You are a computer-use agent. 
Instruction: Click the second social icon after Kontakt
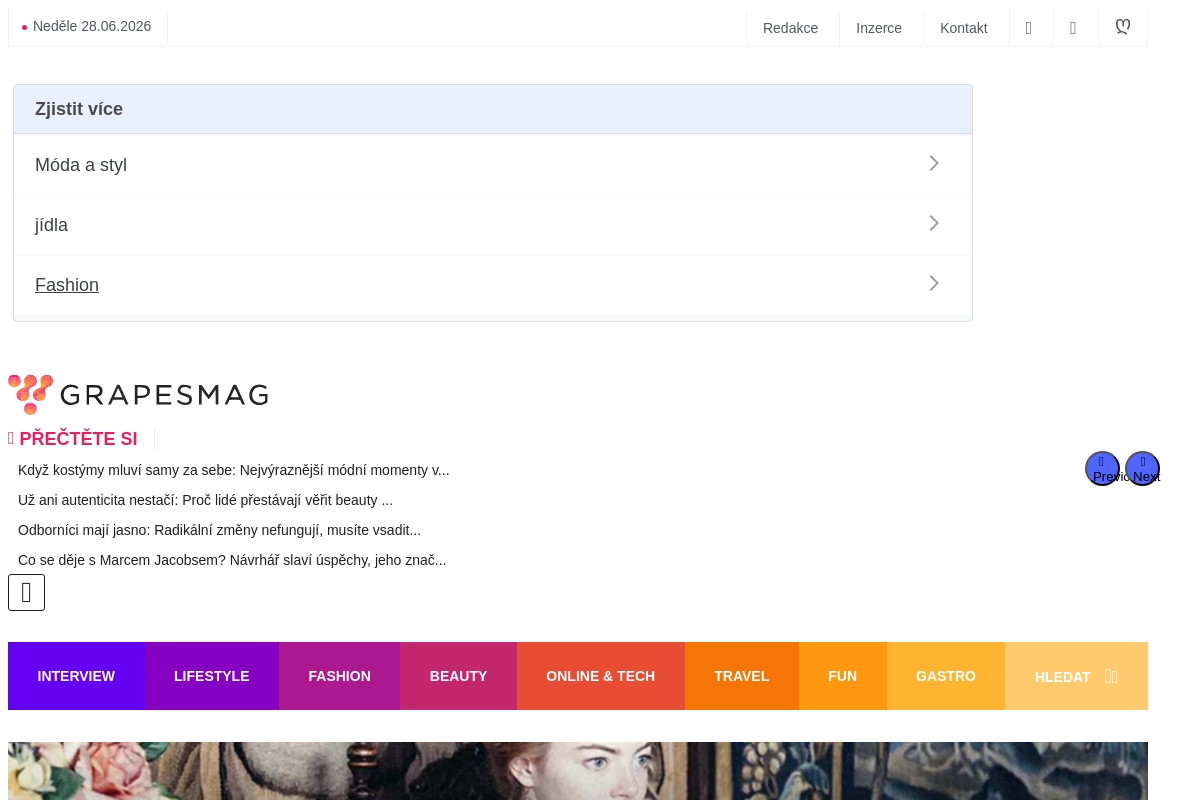point(1074,28)
